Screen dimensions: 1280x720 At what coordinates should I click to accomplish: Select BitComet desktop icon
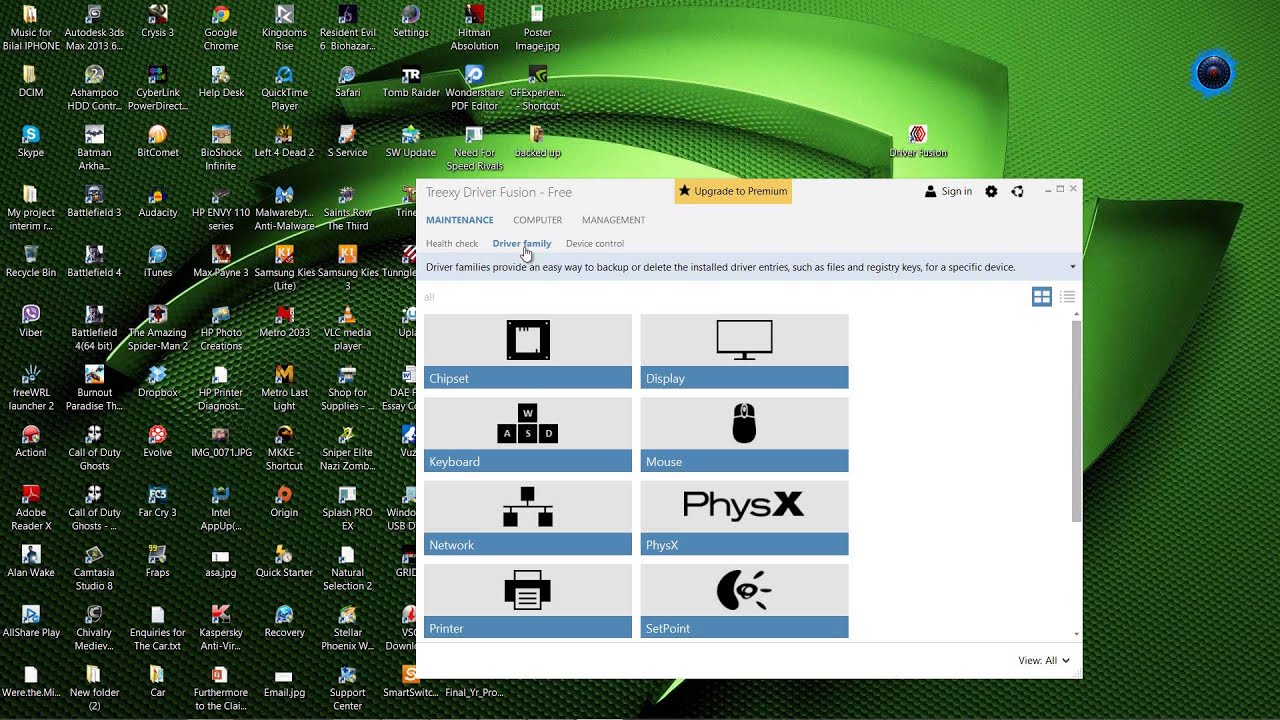pyautogui.click(x=158, y=142)
